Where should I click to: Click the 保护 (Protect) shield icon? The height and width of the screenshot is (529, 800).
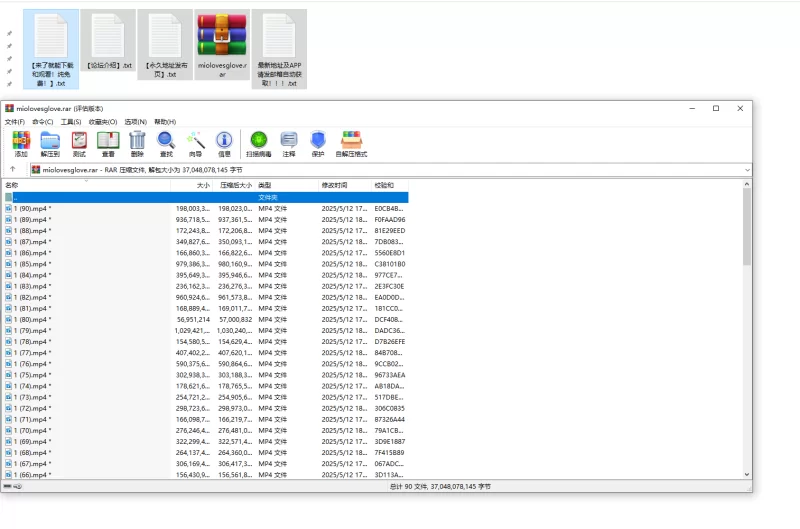point(318,142)
